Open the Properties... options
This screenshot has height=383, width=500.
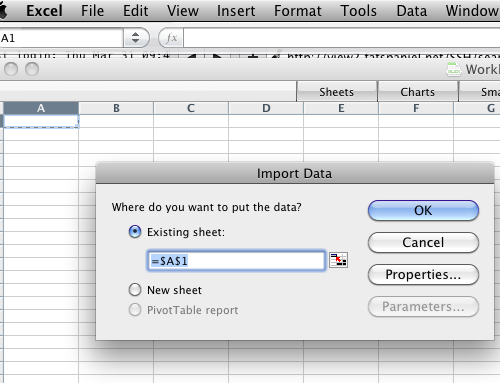423,274
